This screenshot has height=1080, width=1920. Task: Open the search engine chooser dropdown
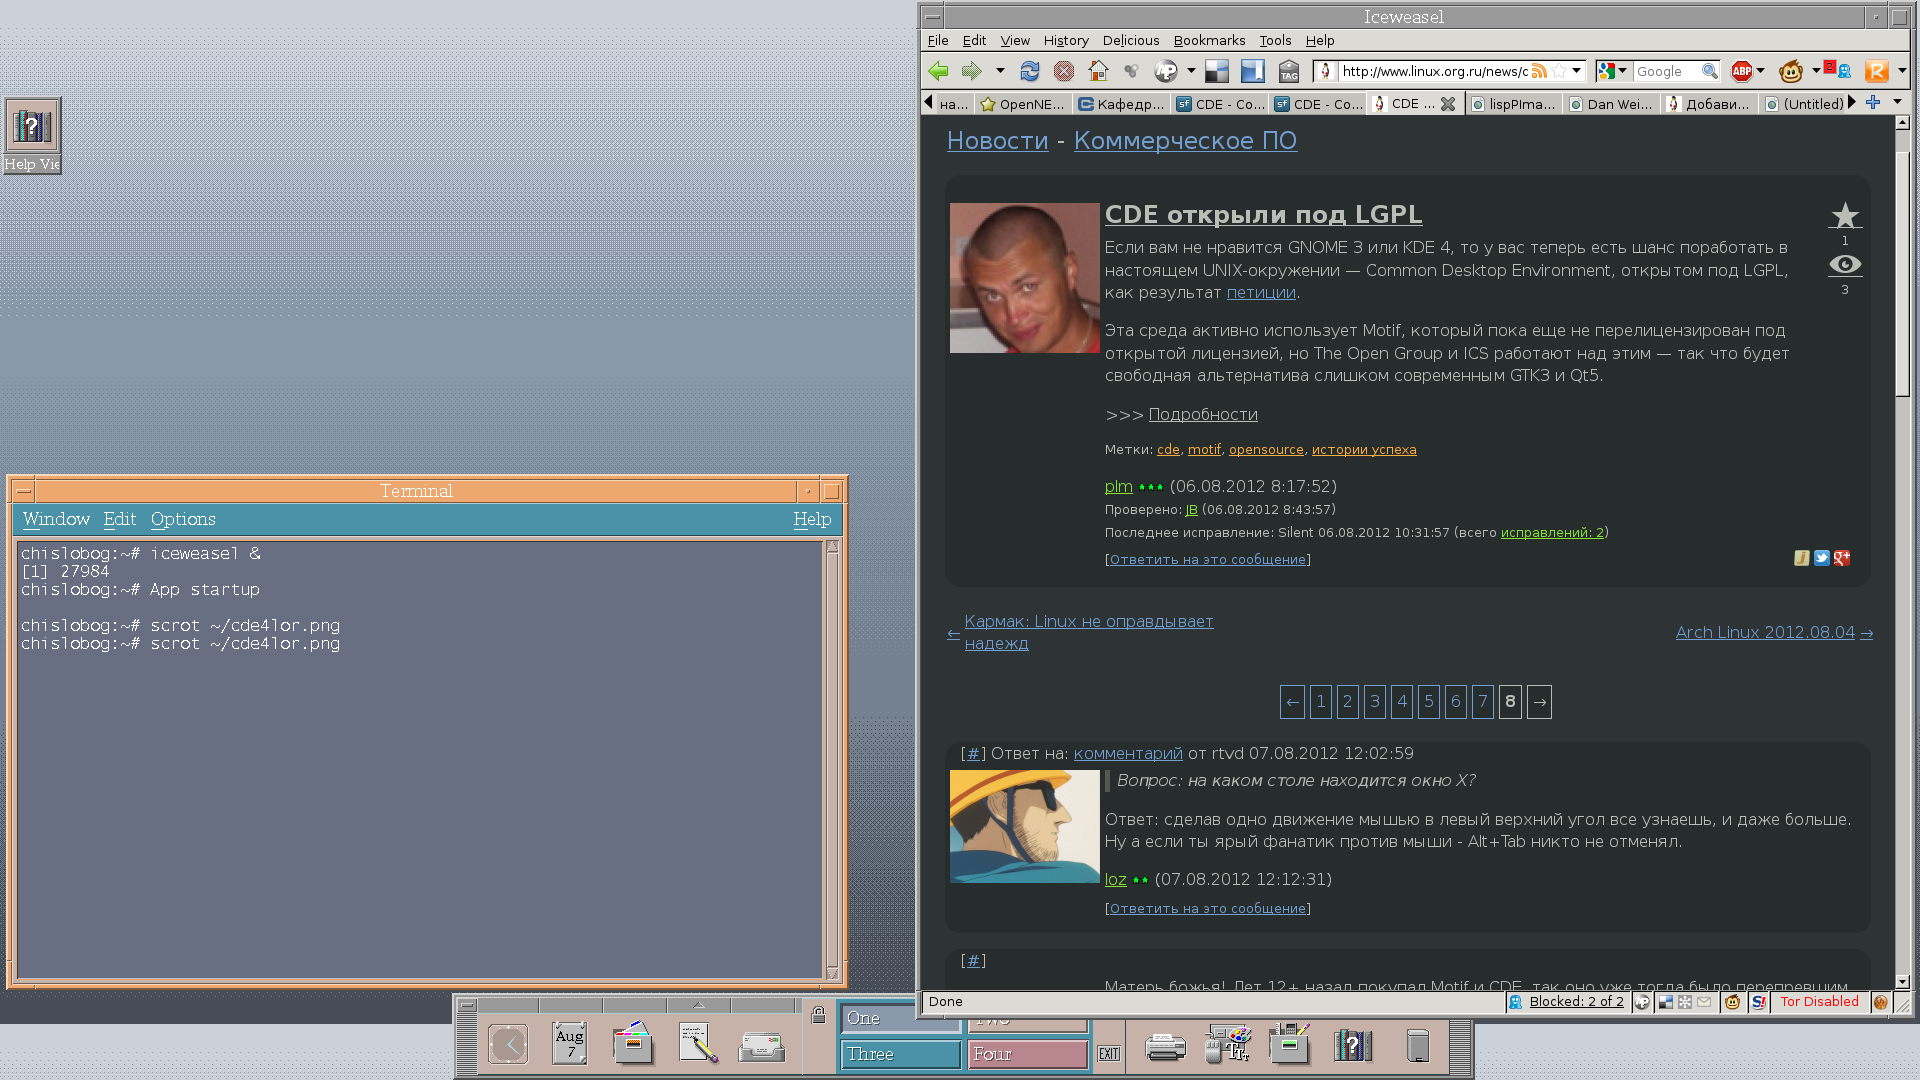1621,71
